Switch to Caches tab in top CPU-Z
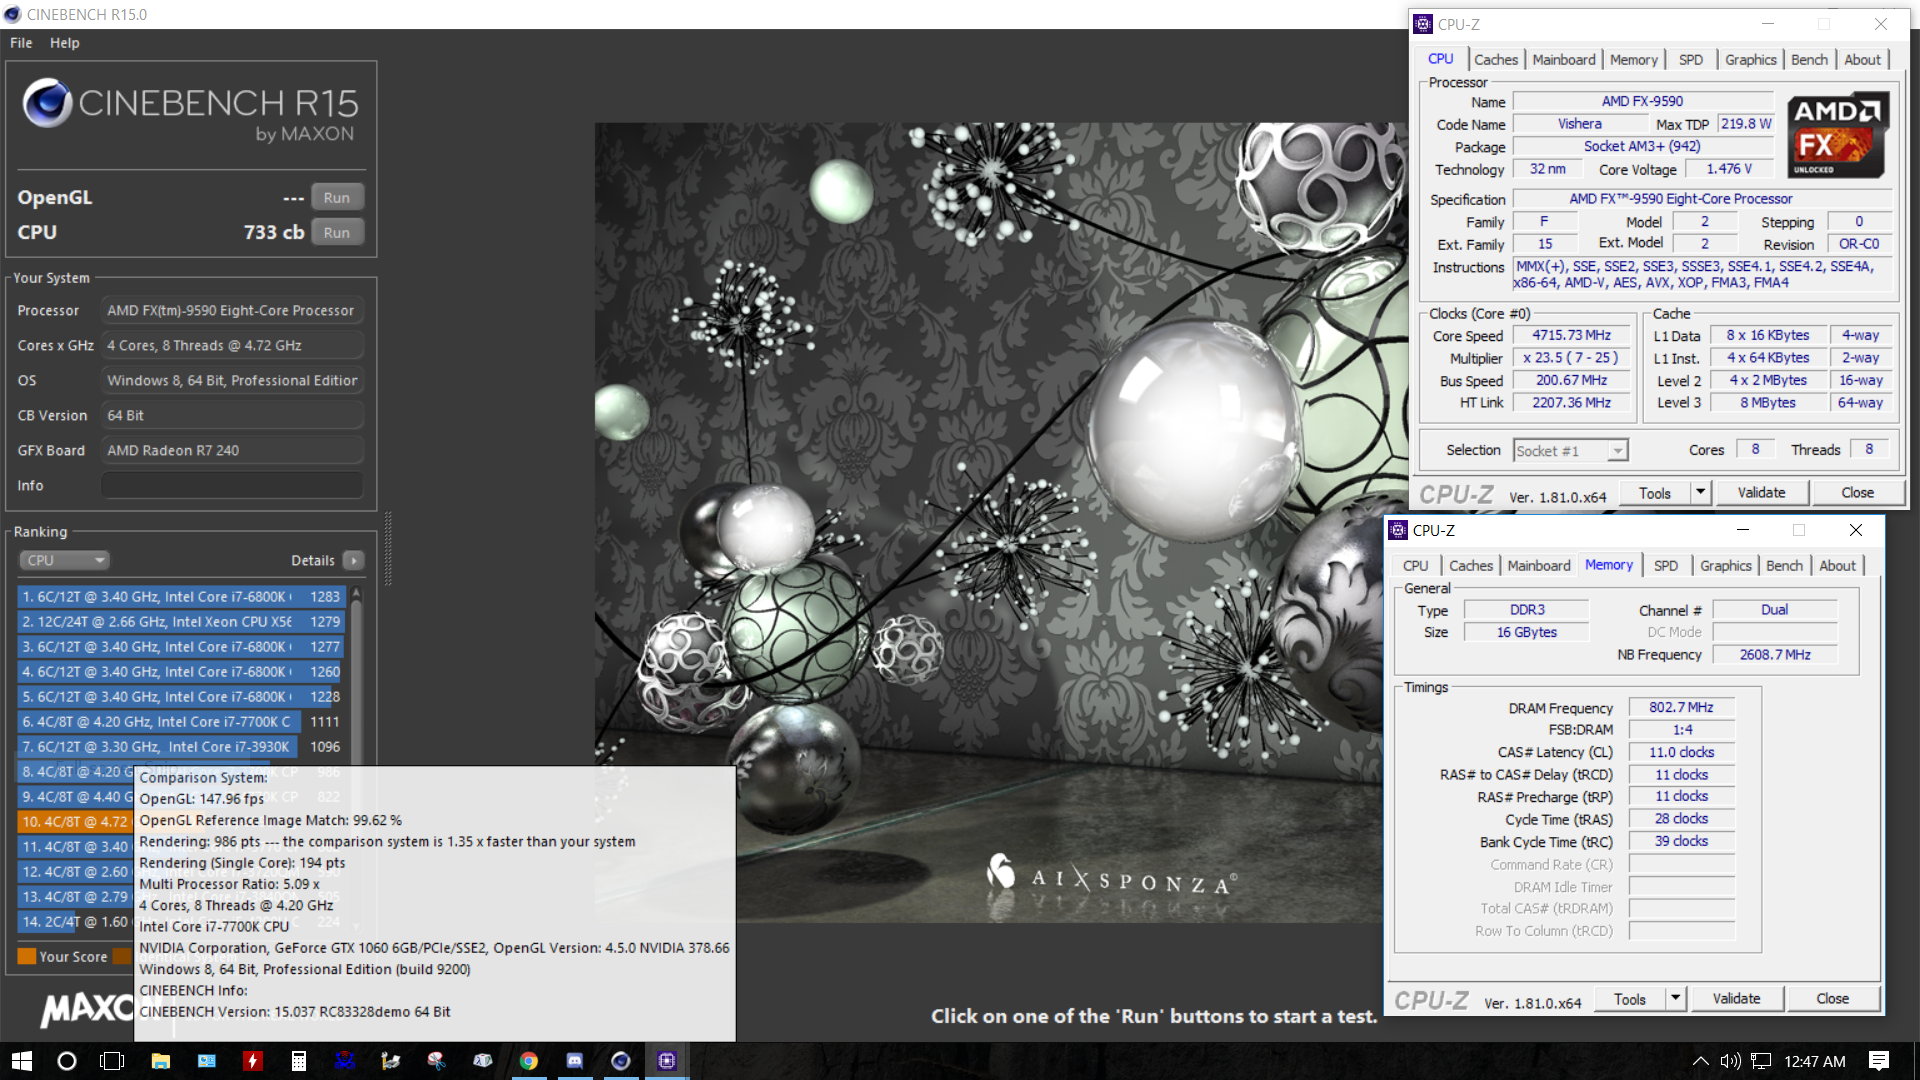1920x1080 pixels. pos(1495,60)
